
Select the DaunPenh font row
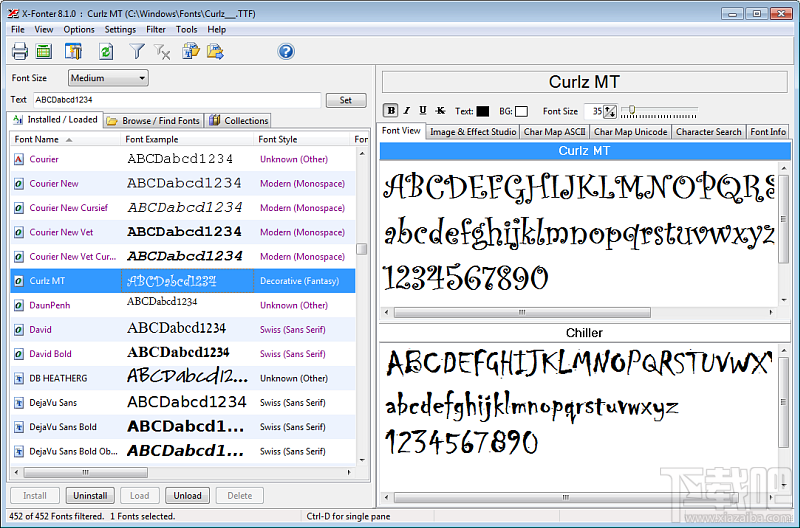[x=183, y=305]
